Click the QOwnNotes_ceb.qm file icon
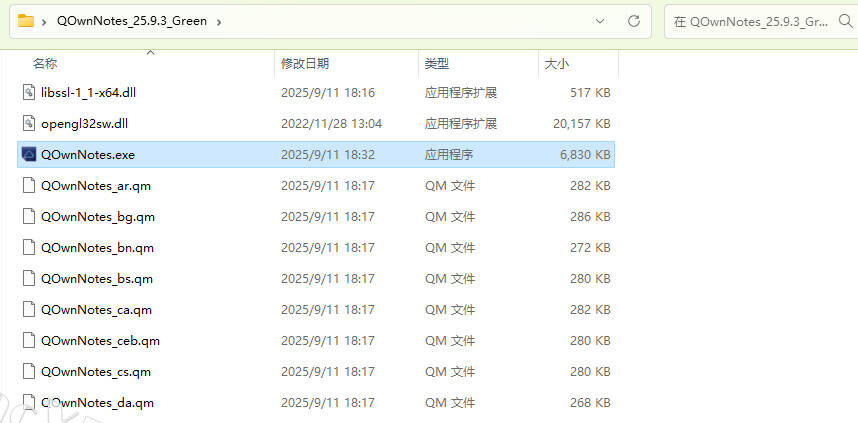The image size is (858, 423). 28,340
